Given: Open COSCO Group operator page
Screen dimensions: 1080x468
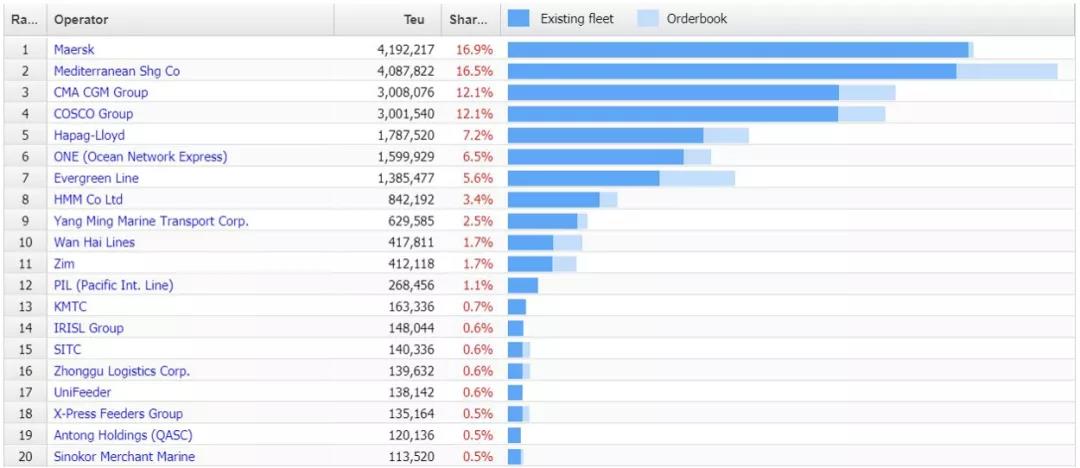Looking at the screenshot, I should coord(93,114).
